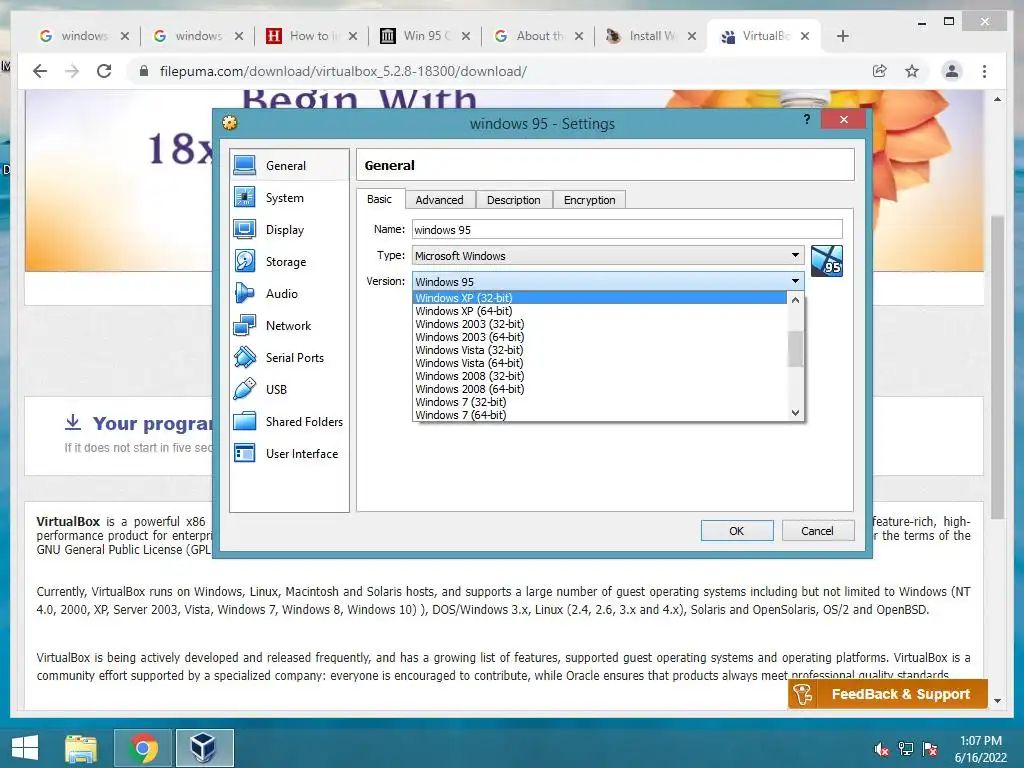Open the Network settings category
This screenshot has height=768, width=1024.
(x=289, y=325)
